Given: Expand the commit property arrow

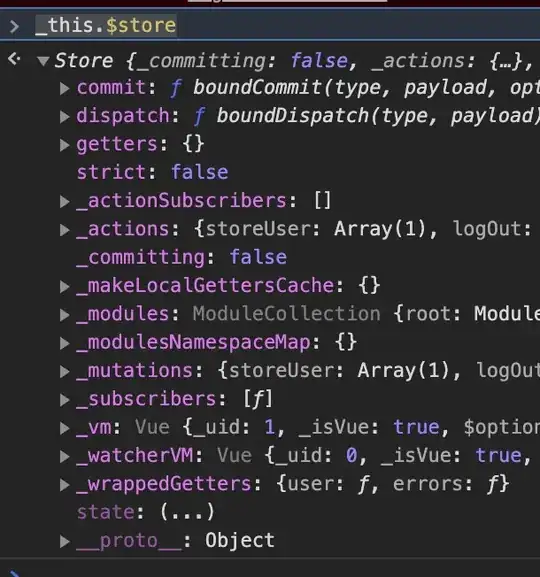Looking at the screenshot, I should [x=65, y=88].
